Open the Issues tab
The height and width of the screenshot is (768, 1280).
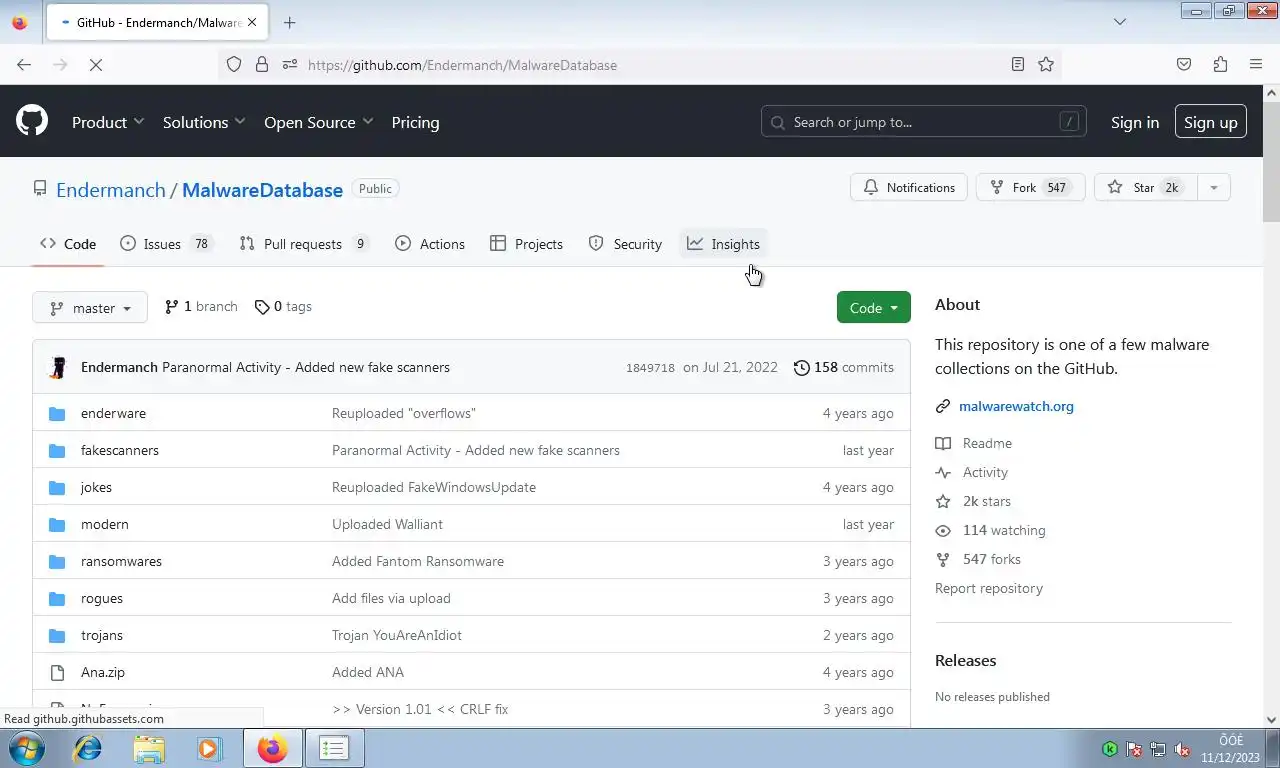(x=166, y=244)
